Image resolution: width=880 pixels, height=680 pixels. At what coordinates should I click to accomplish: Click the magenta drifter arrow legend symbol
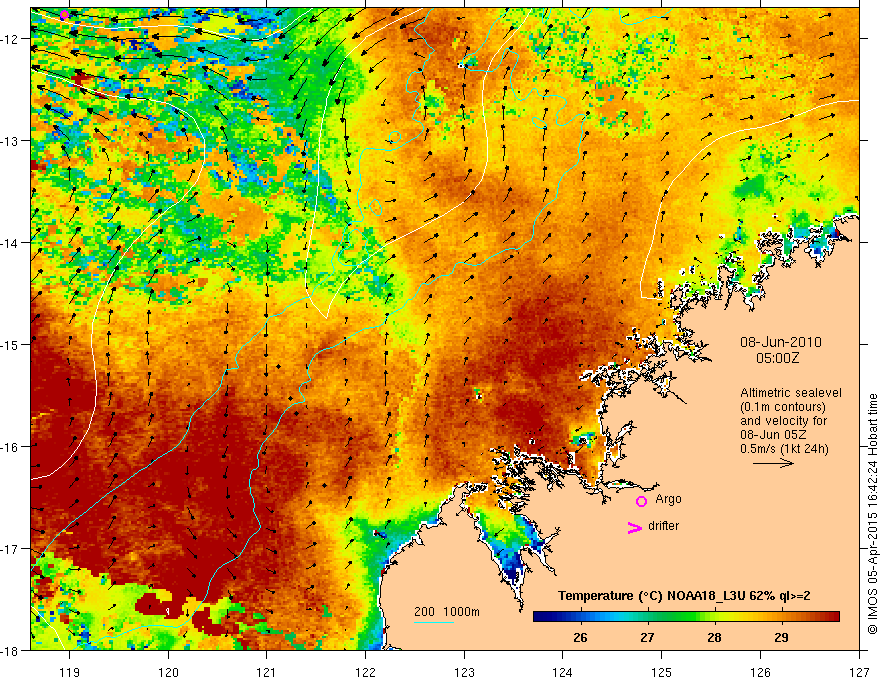[x=635, y=528]
